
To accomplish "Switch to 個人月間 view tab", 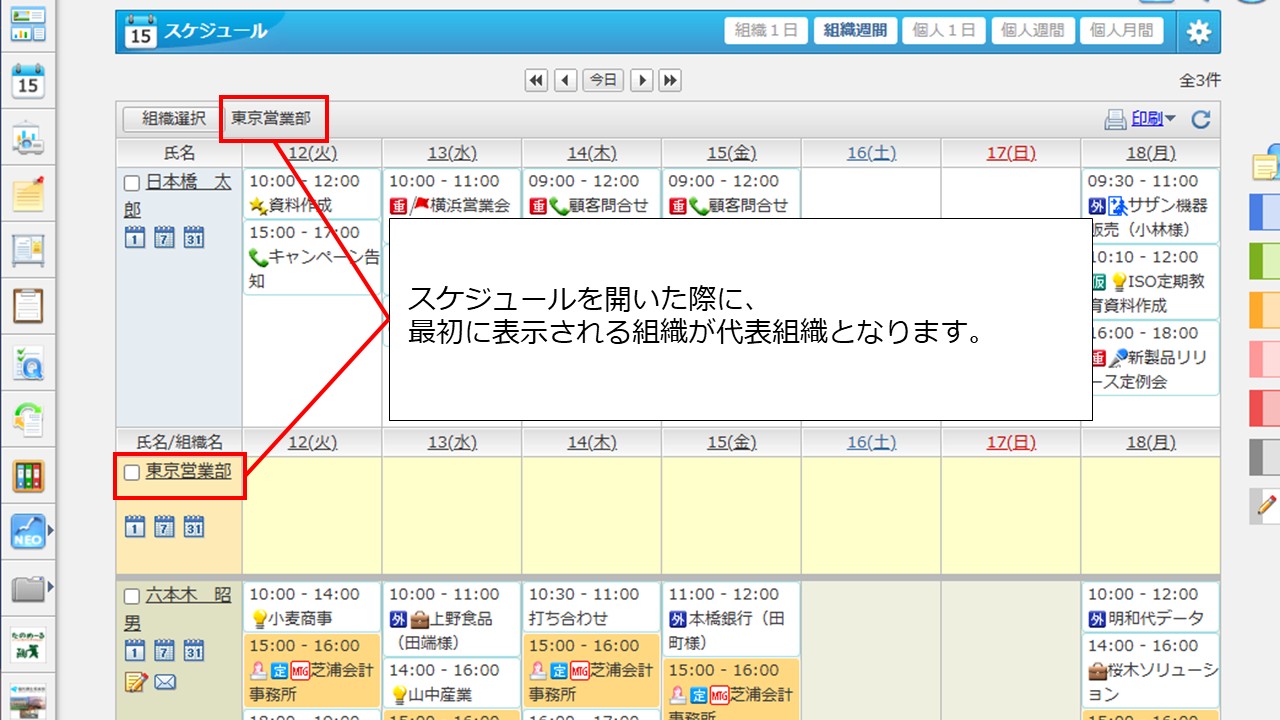I will (1121, 31).
